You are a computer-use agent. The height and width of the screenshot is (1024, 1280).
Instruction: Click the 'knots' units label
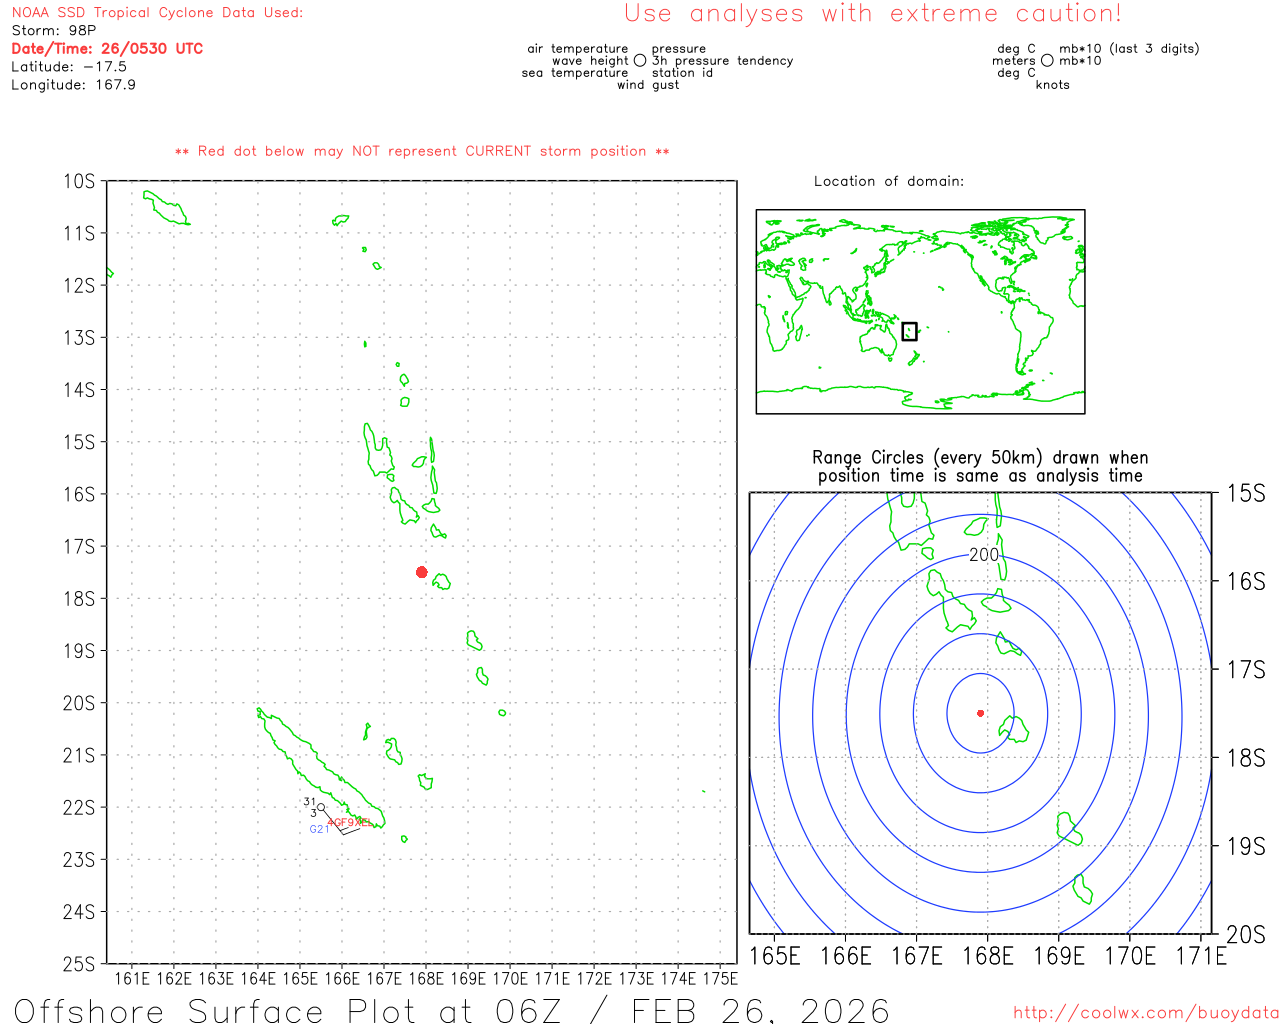(x=1053, y=85)
